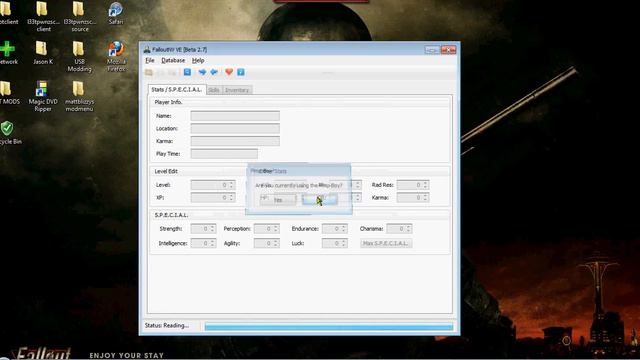
Task: Click the Charisma spinner box
Action: (x=399, y=229)
